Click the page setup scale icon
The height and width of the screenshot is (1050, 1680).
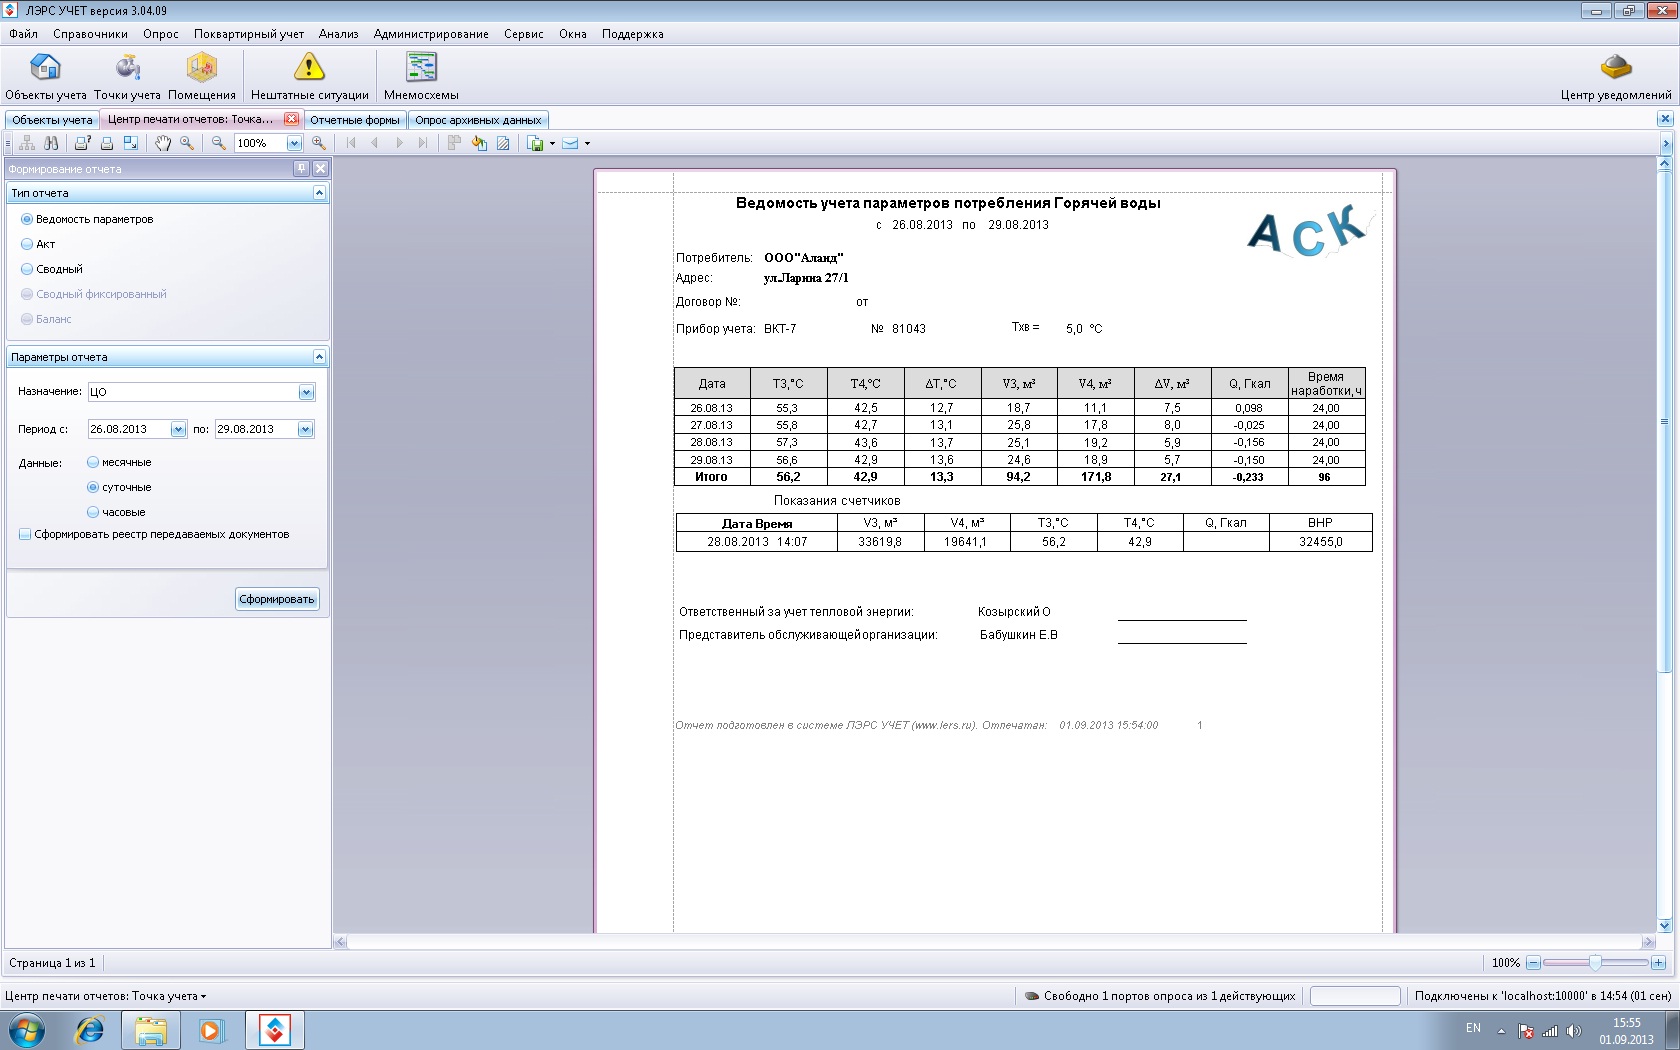click(x=131, y=143)
